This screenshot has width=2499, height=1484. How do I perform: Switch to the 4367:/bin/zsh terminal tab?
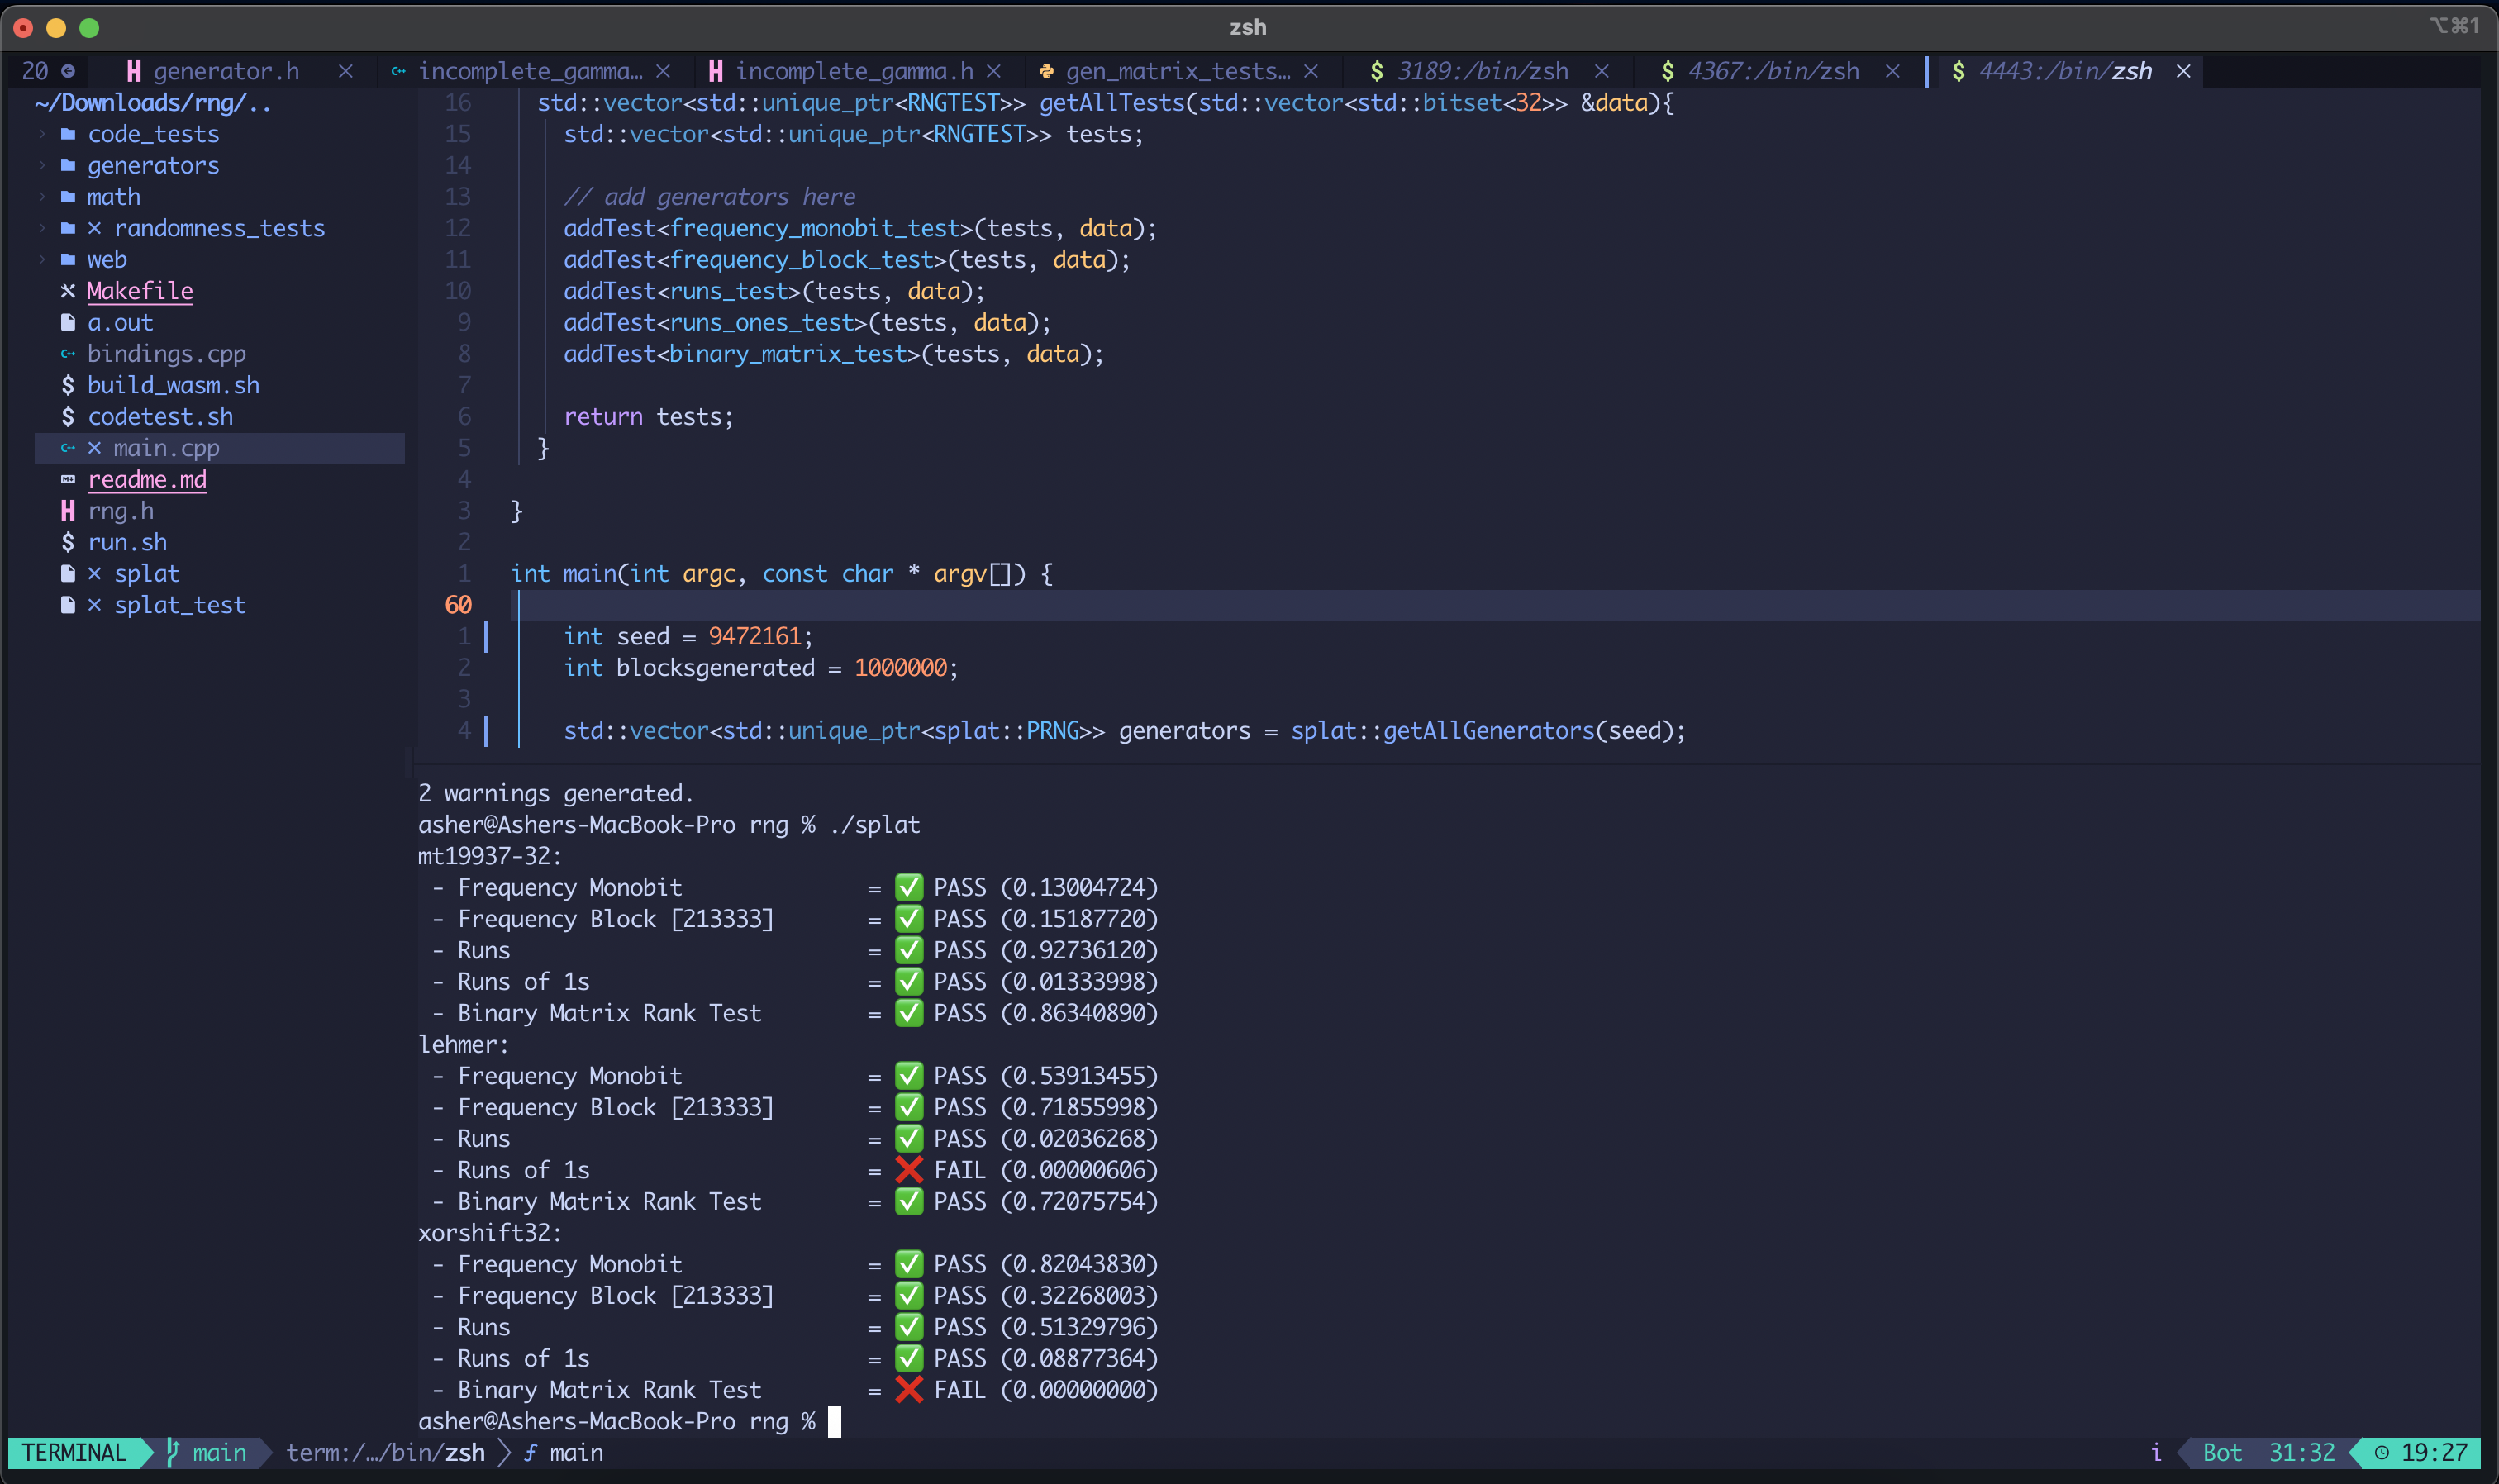(x=1774, y=71)
